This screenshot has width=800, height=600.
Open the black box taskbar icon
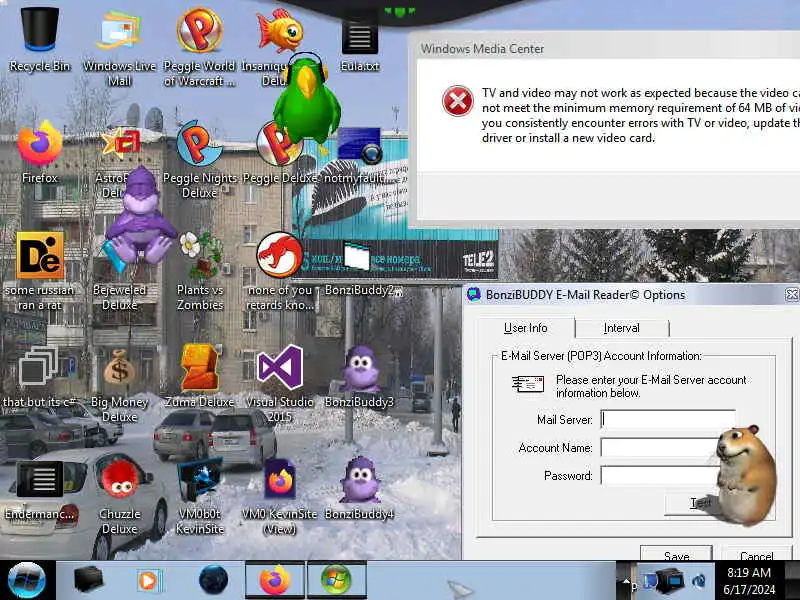point(88,580)
